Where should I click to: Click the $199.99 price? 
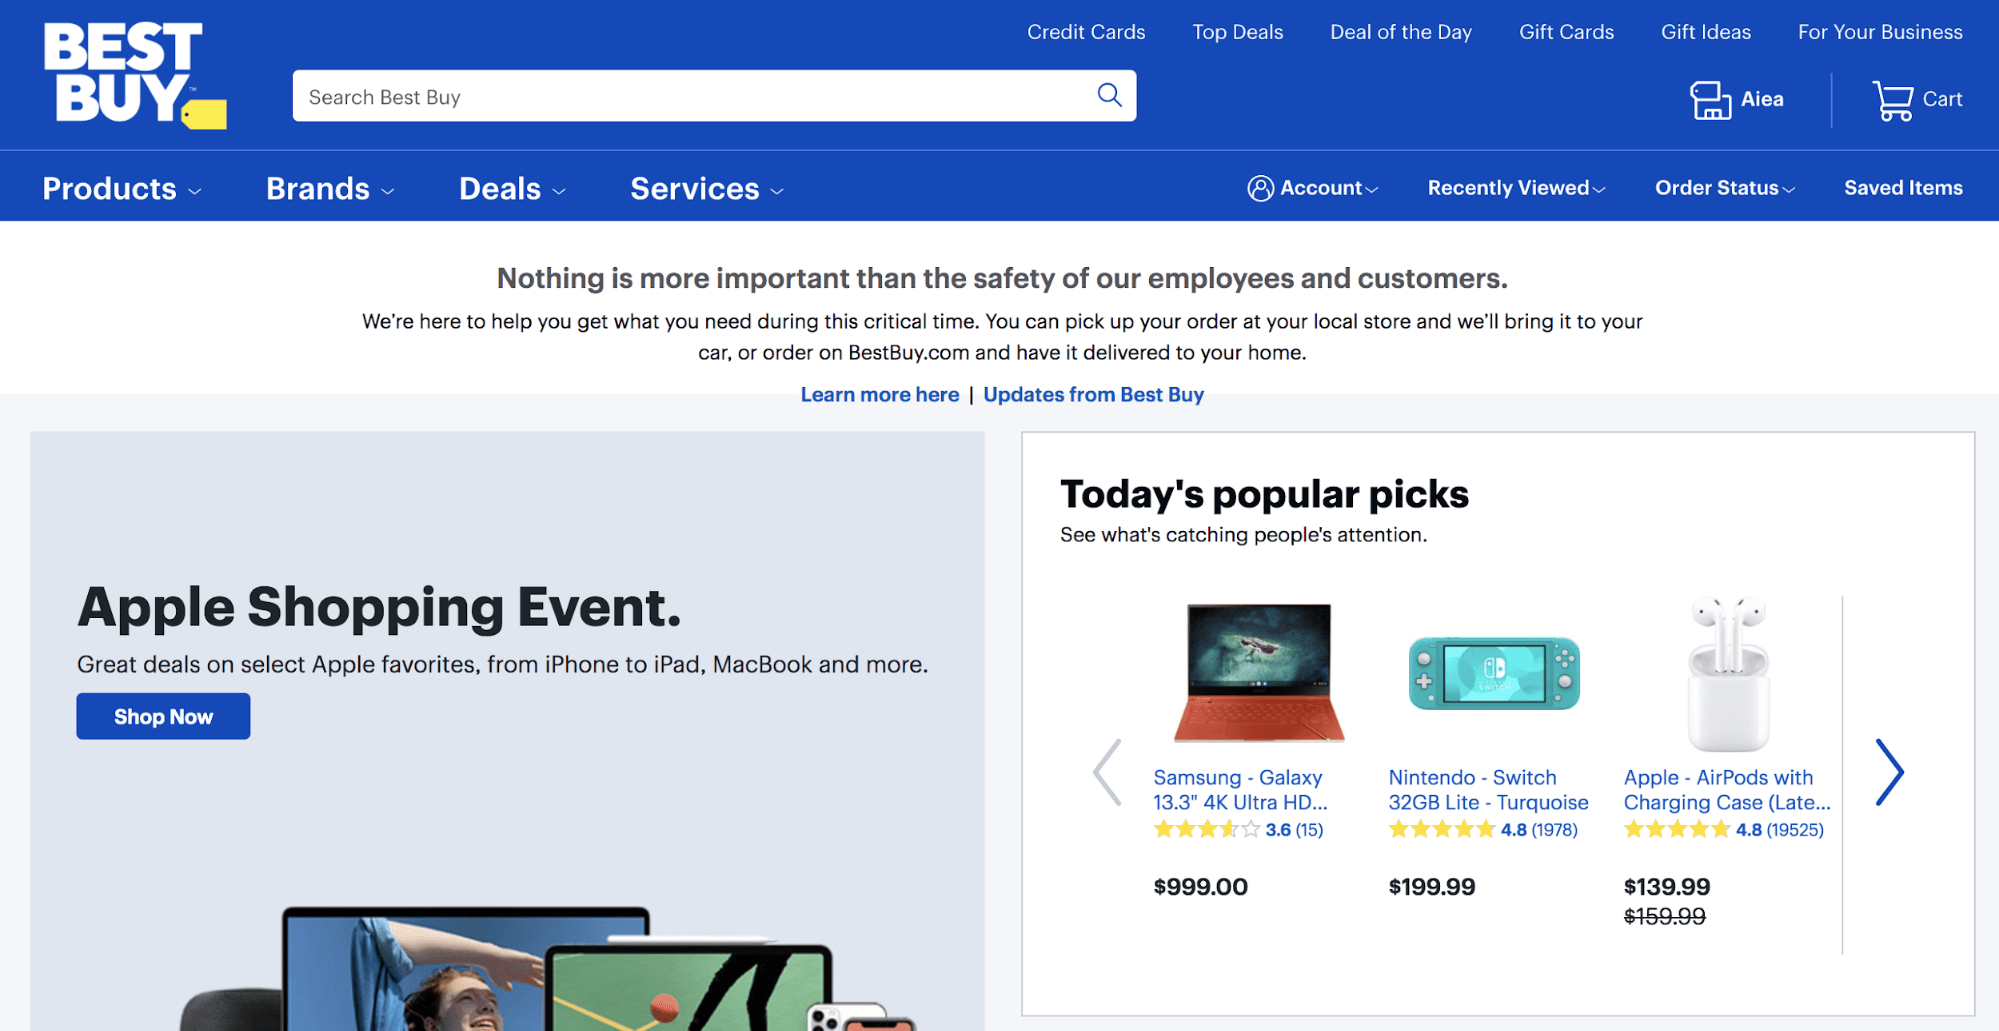tap(1431, 887)
